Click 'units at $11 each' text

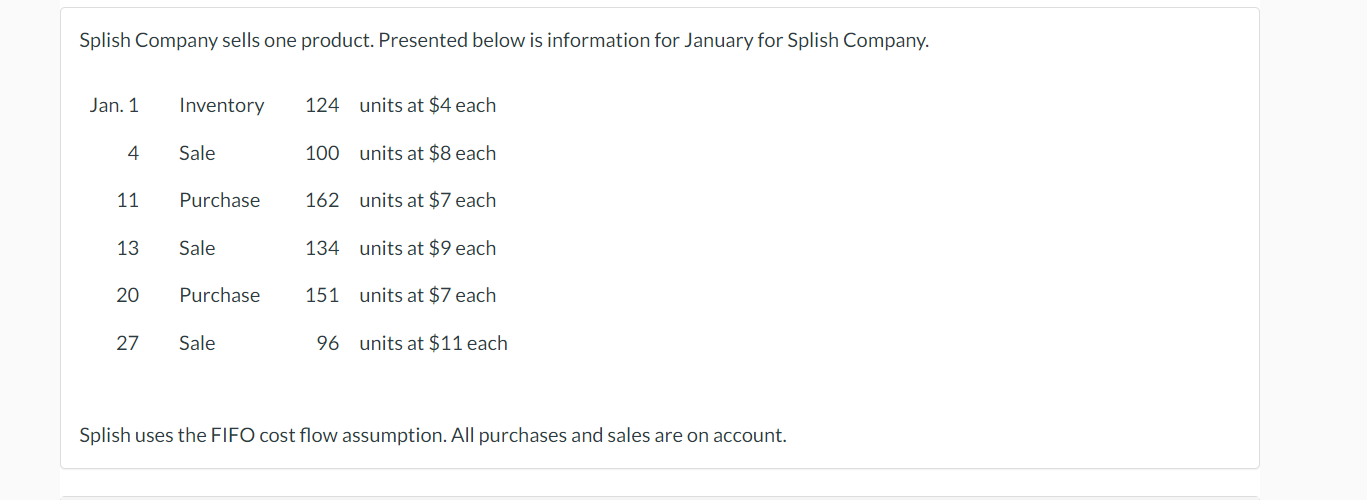pos(433,343)
